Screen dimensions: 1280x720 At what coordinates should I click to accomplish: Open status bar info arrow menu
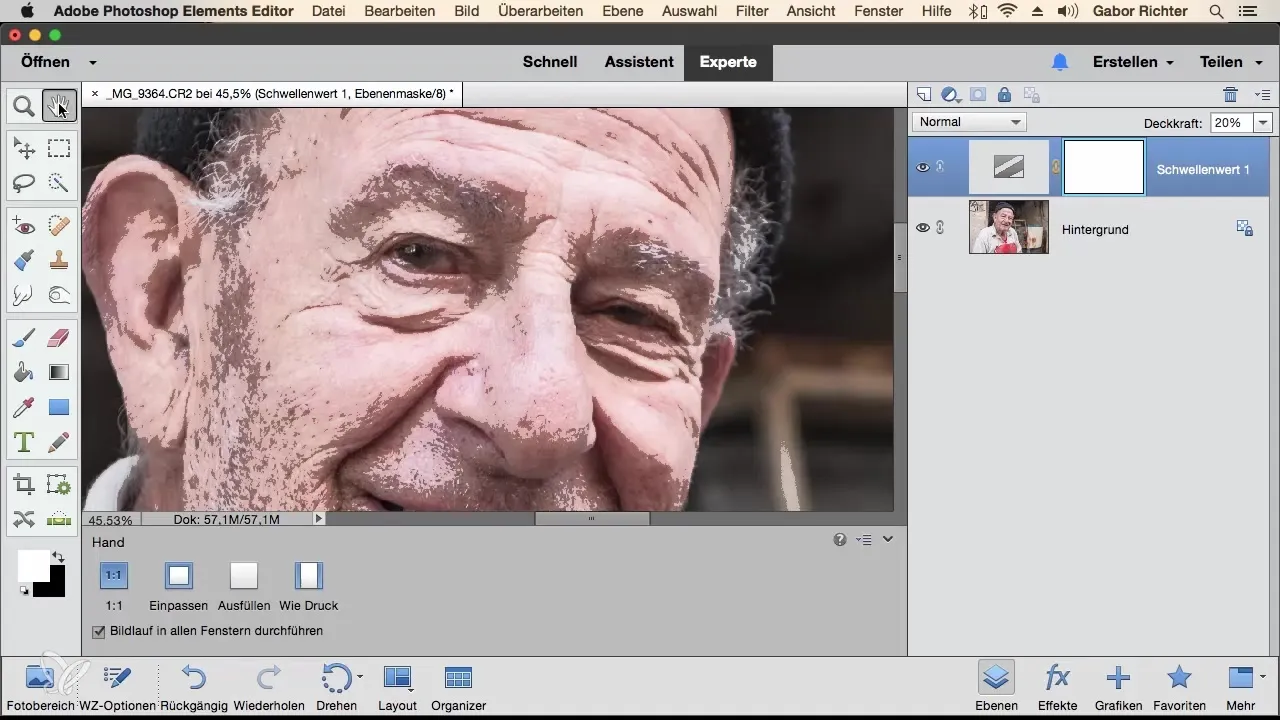click(x=319, y=519)
